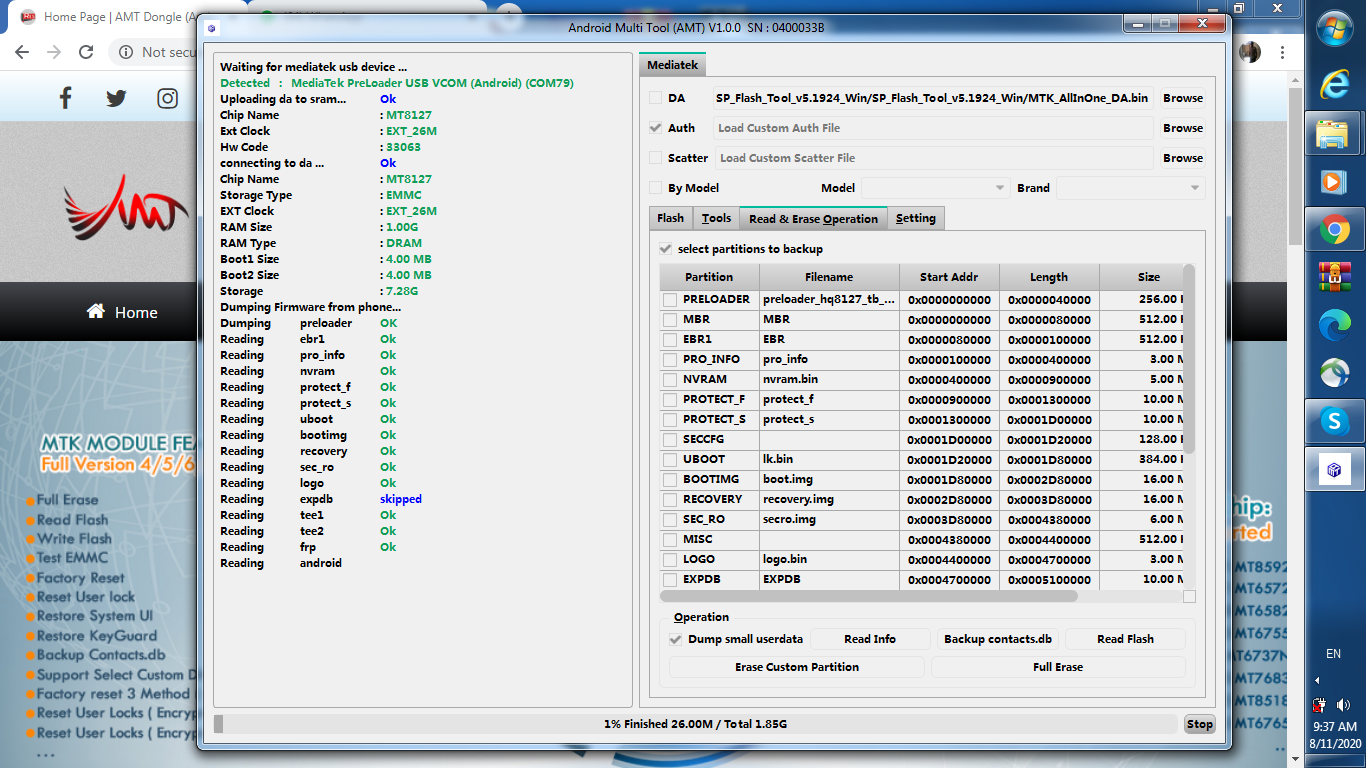
Task: Switch to Google Chrome in the taskbar
Action: tap(1334, 231)
